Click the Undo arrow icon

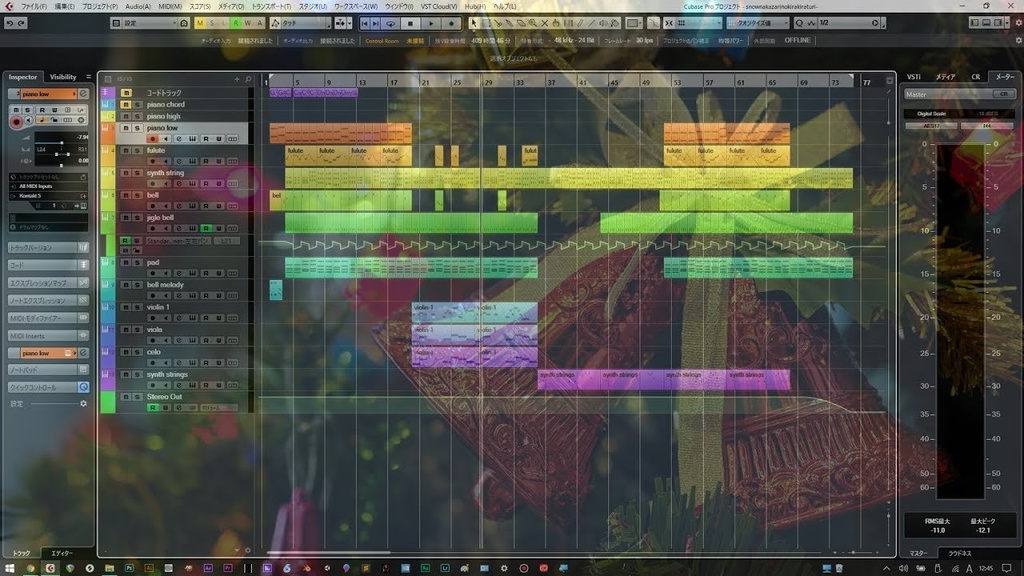(10, 23)
